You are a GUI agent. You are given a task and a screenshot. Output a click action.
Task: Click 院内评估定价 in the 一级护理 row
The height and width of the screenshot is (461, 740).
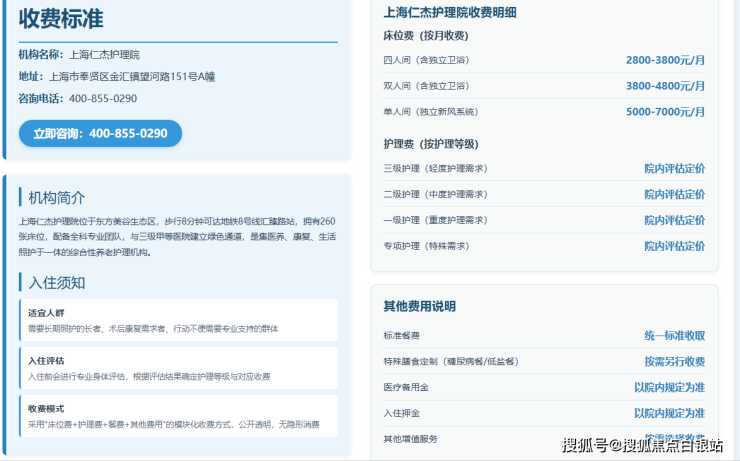click(675, 220)
